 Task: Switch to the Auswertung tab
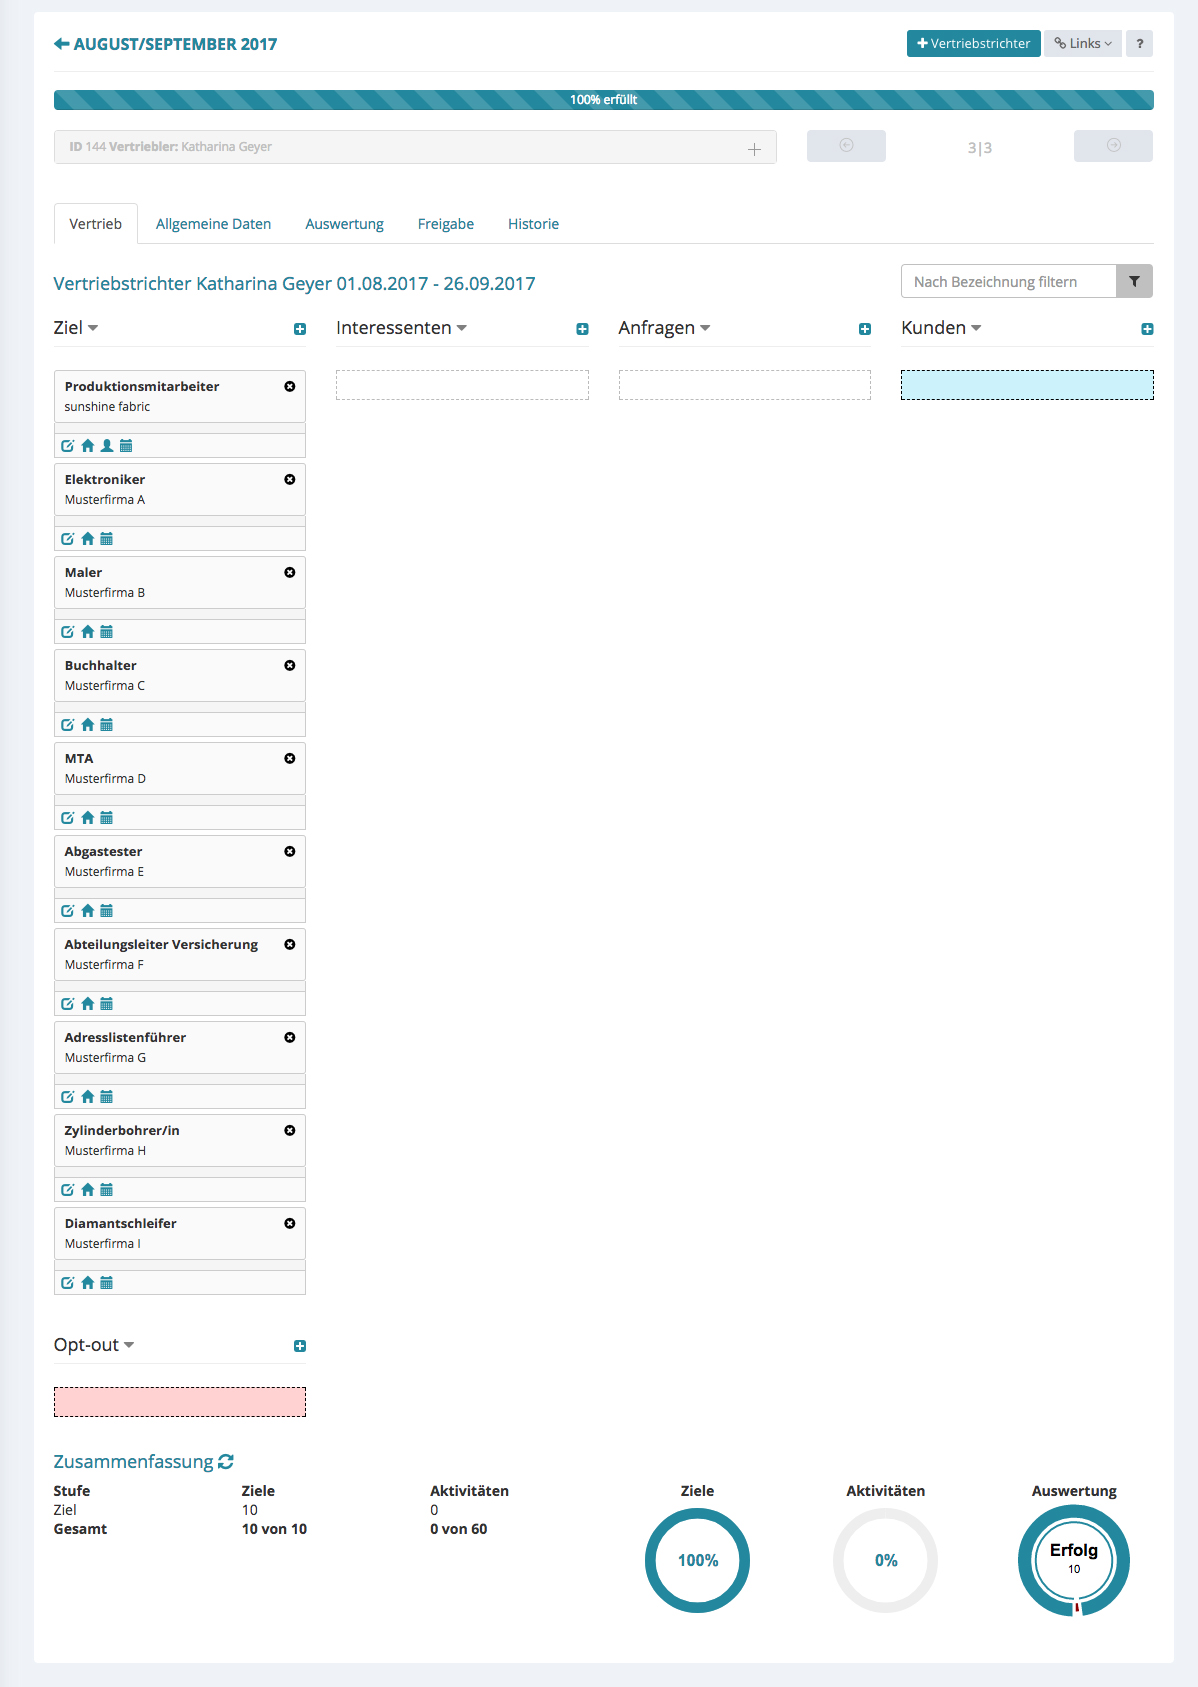pyautogui.click(x=344, y=224)
